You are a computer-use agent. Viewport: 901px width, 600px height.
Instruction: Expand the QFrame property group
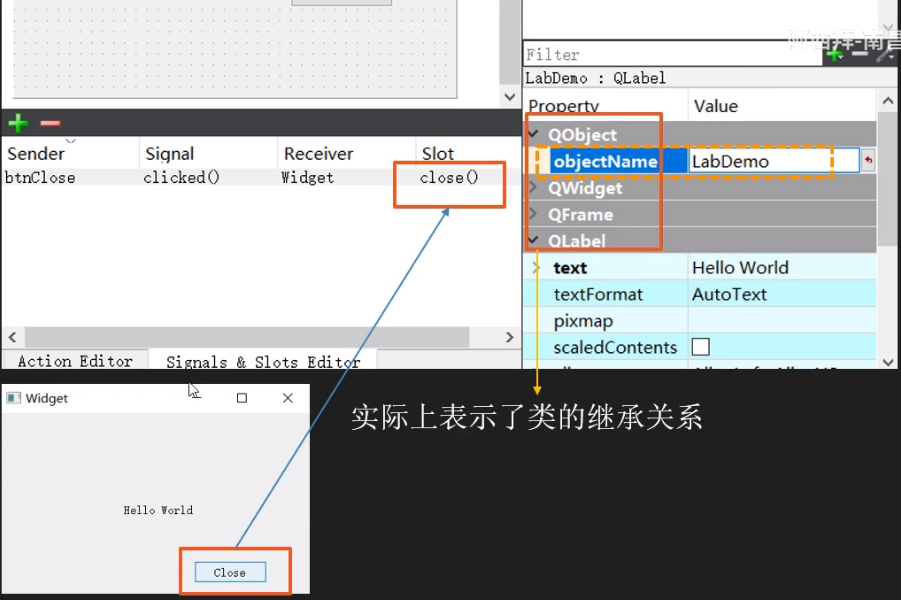coord(534,214)
